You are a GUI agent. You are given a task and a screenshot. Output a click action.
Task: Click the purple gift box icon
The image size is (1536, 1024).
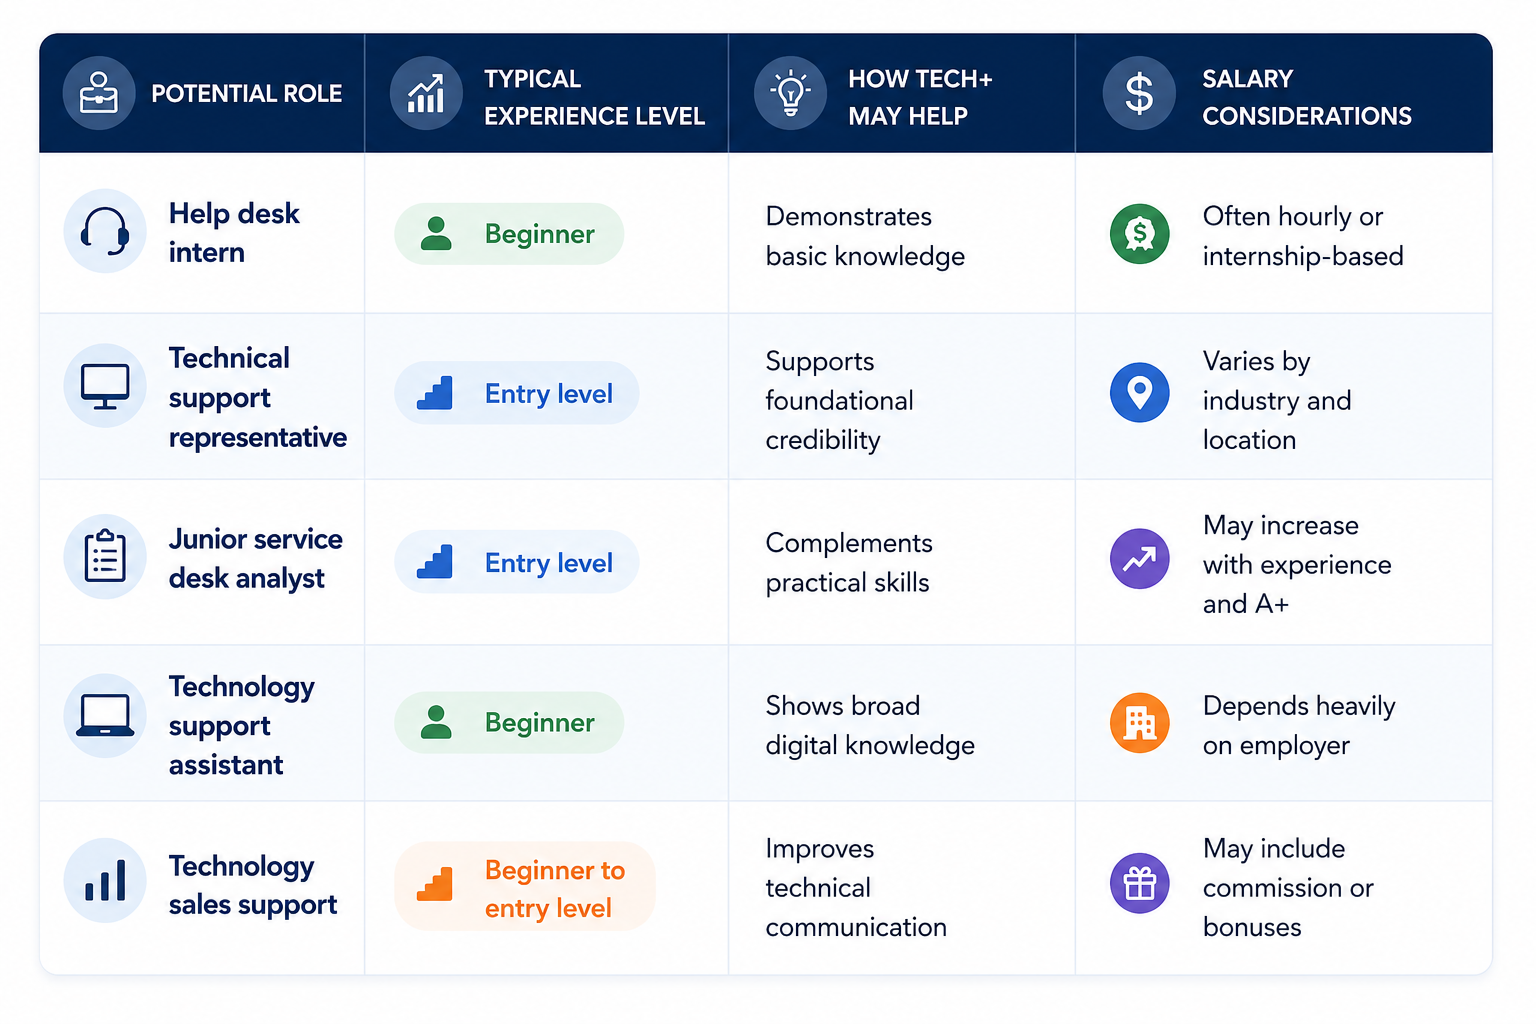pos(1140,884)
